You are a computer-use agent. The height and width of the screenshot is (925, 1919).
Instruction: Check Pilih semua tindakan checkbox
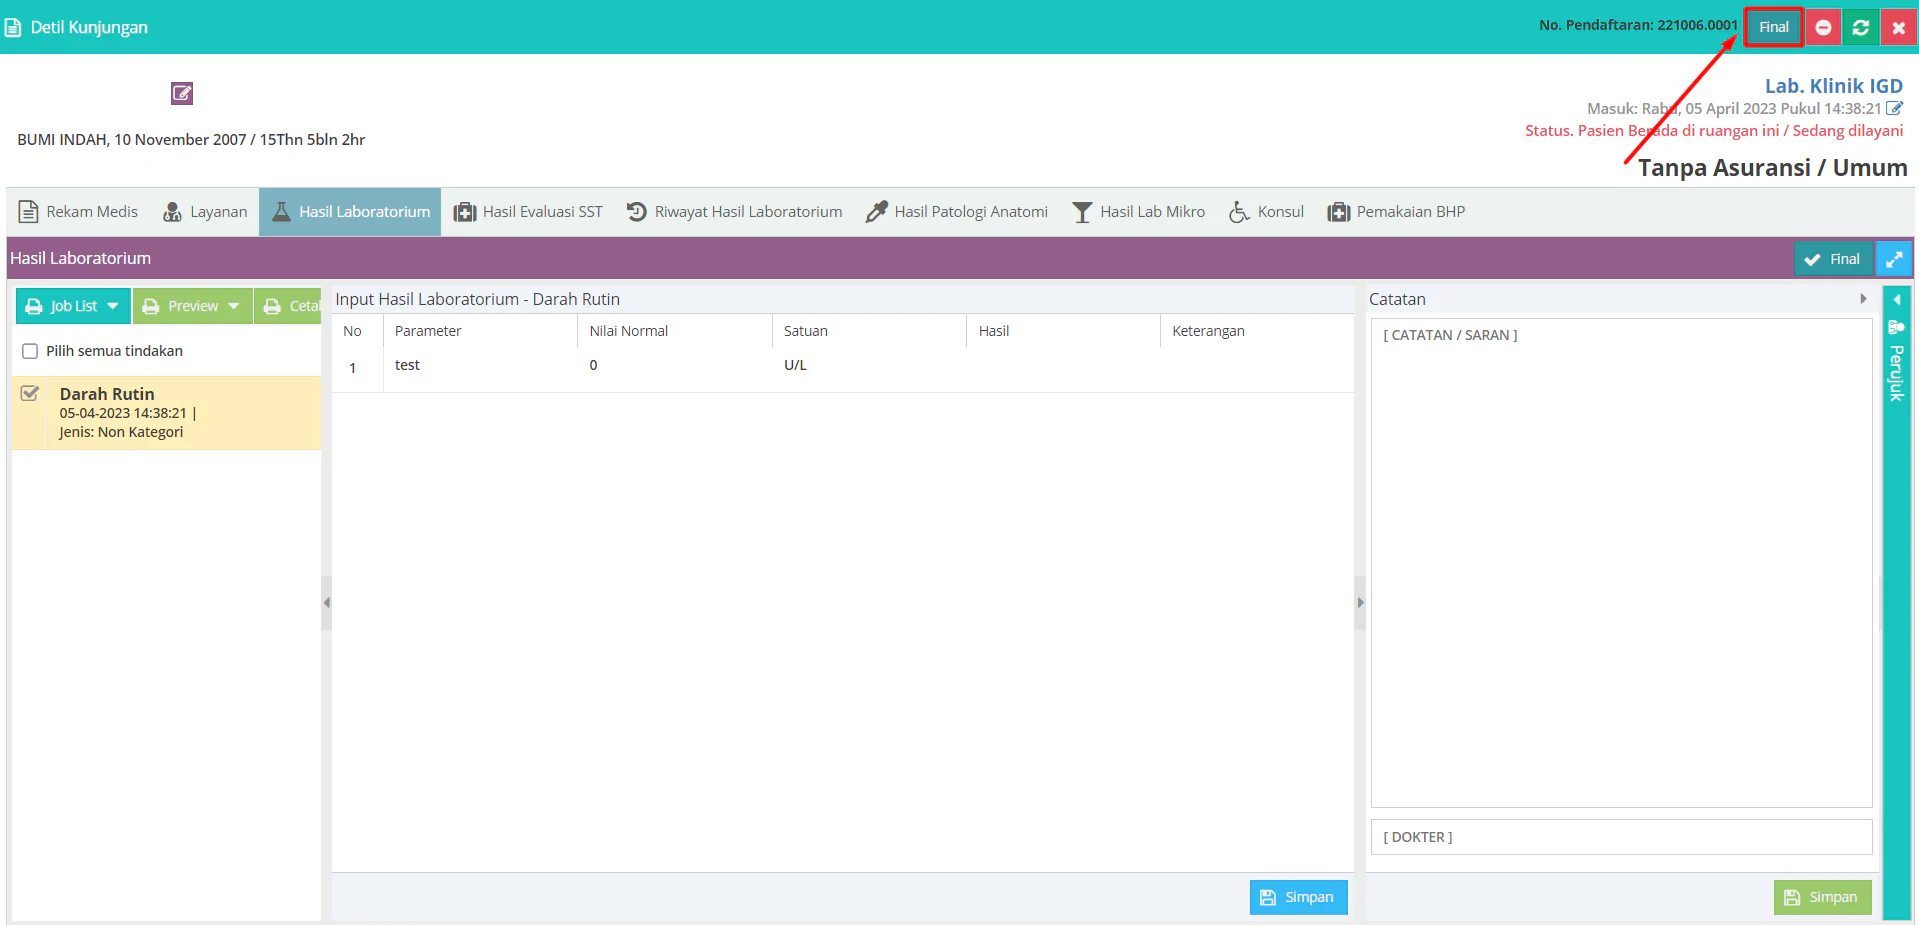(30, 351)
